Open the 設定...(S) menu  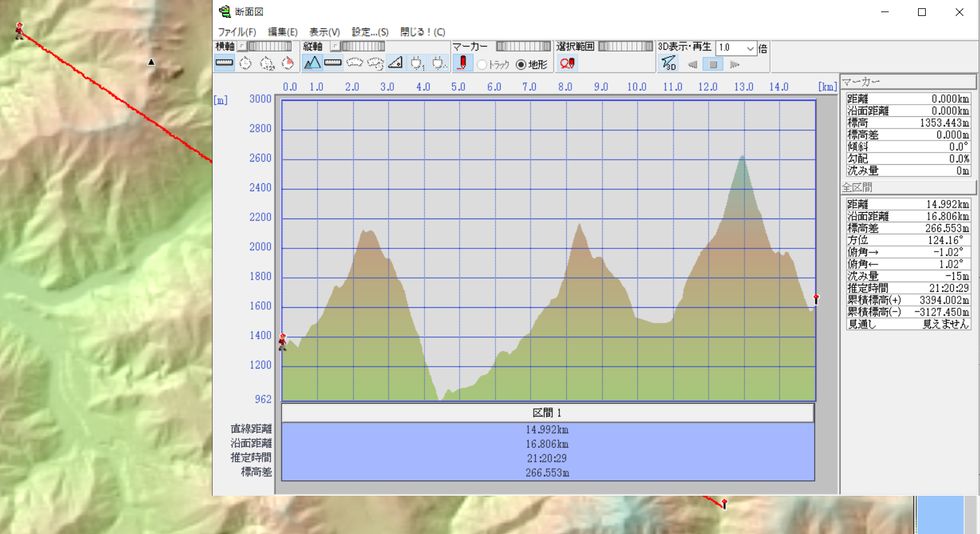(x=370, y=32)
